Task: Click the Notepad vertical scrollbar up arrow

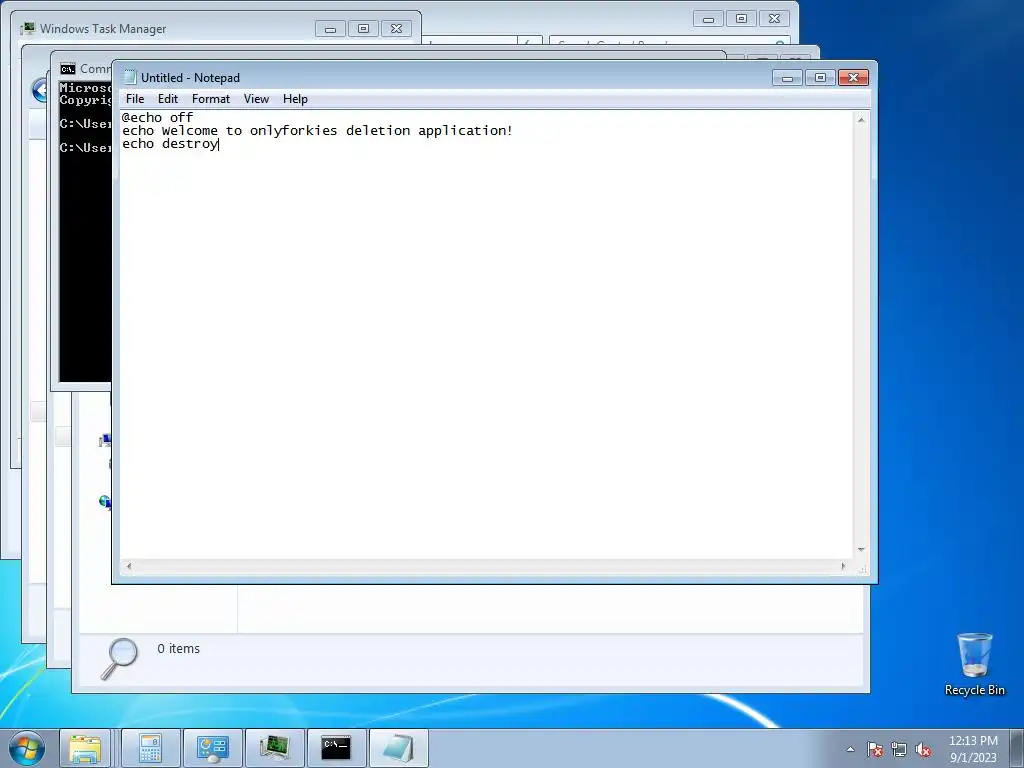Action: coord(861,120)
